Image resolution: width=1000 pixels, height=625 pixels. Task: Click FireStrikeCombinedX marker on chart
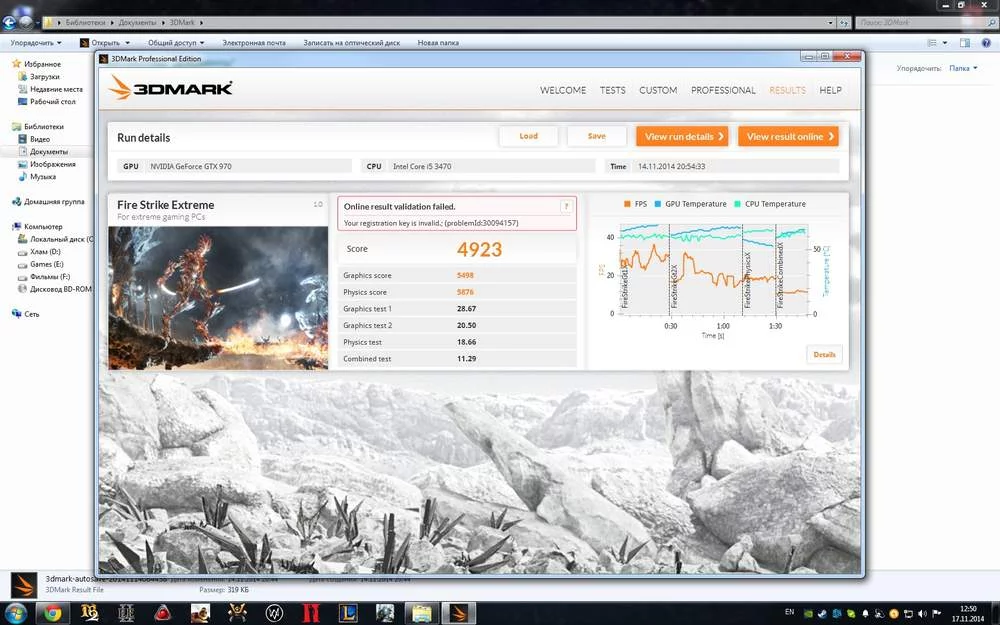[780, 276]
